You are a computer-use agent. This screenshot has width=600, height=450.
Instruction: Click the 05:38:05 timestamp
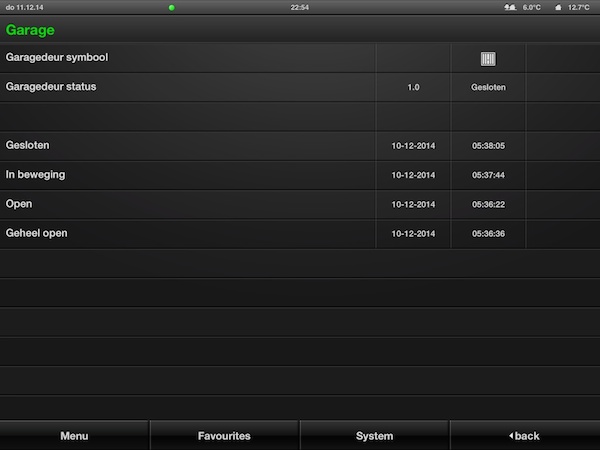(x=488, y=146)
